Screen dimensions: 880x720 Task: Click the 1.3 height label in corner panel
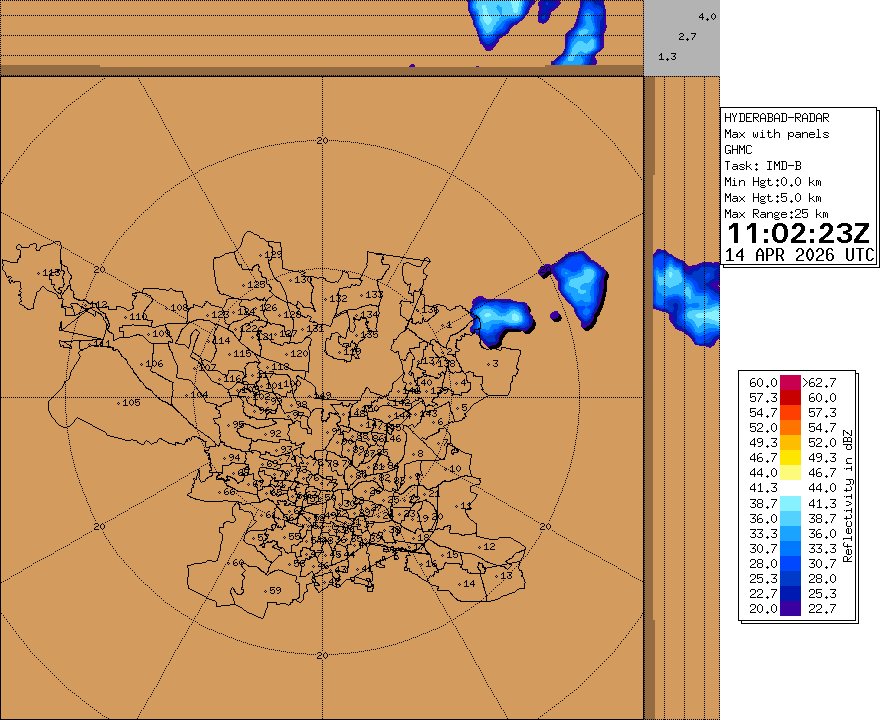click(x=667, y=57)
